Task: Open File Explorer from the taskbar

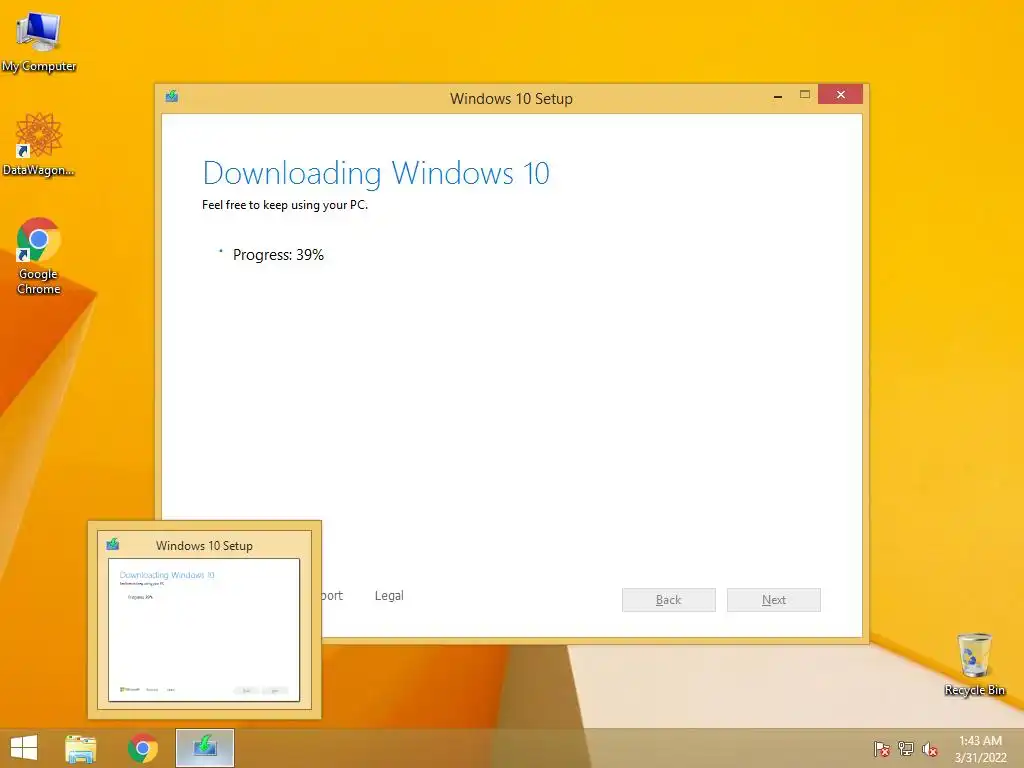Action: [81, 748]
